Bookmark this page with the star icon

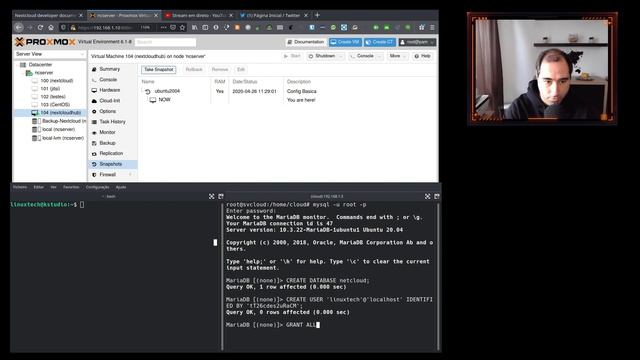[182, 27]
